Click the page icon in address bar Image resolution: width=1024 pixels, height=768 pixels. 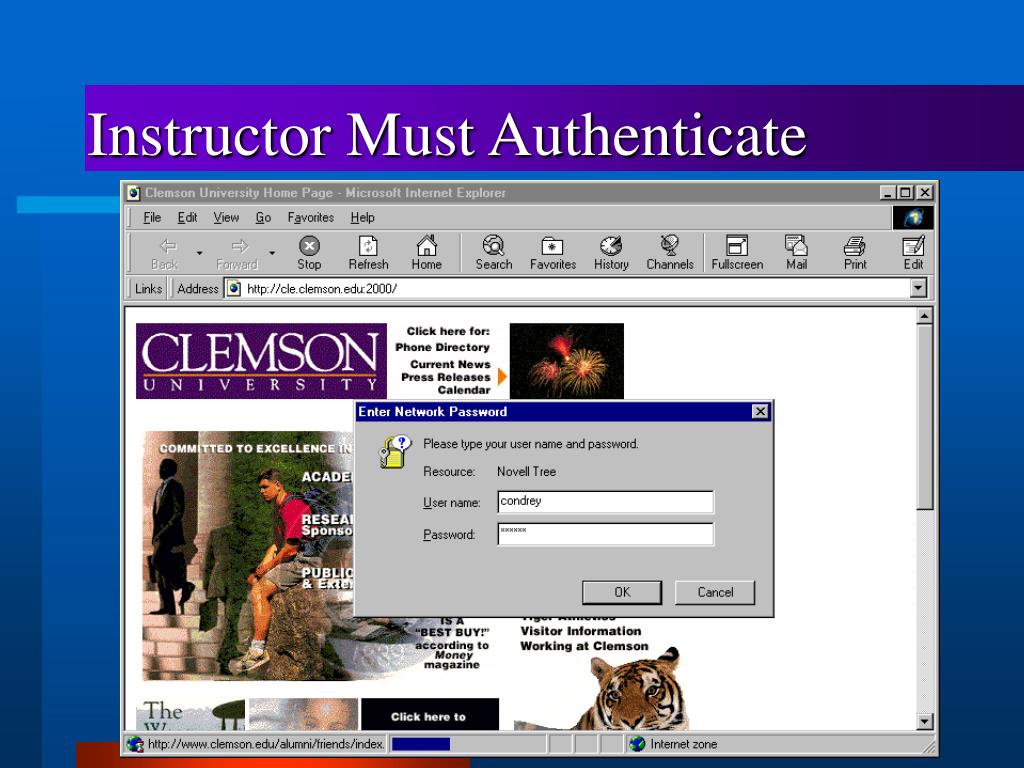point(234,289)
